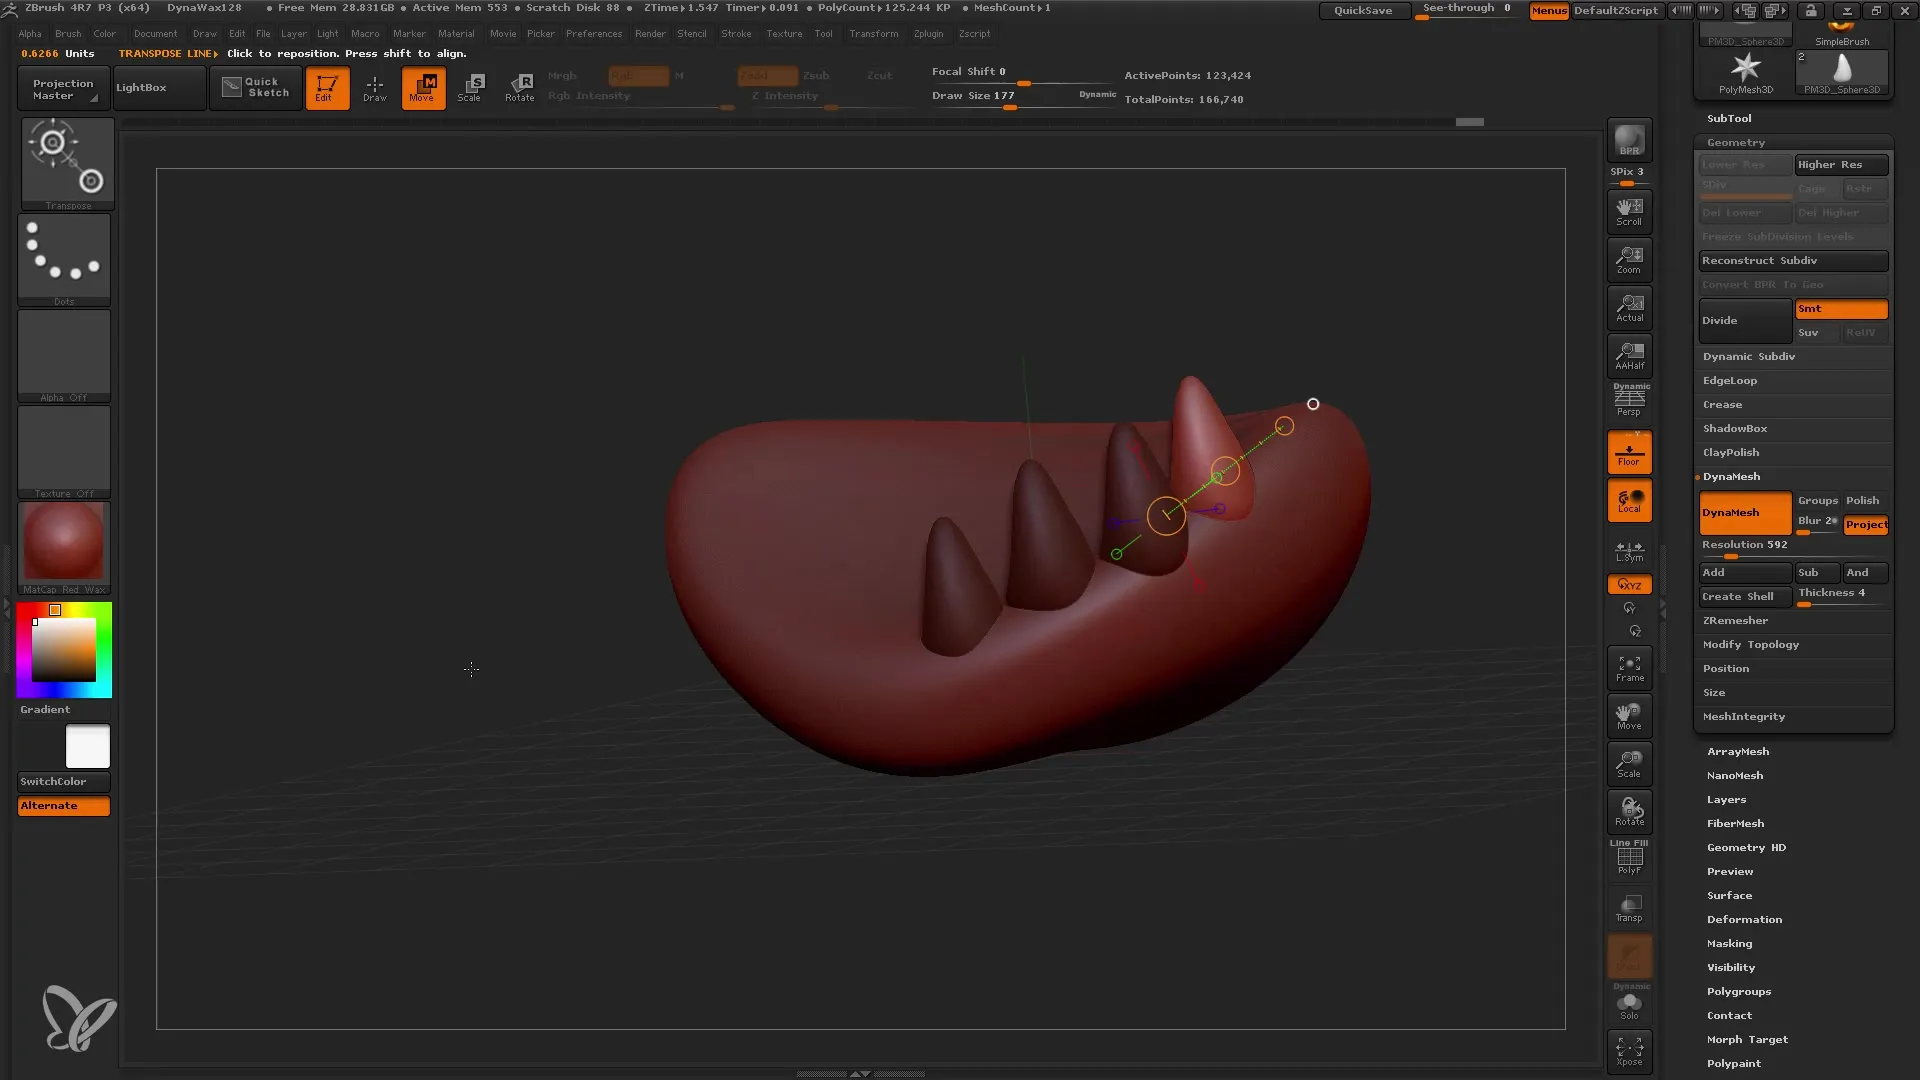This screenshot has width=1920, height=1080.
Task: Open the Zplugin menu
Action: pos(928,33)
